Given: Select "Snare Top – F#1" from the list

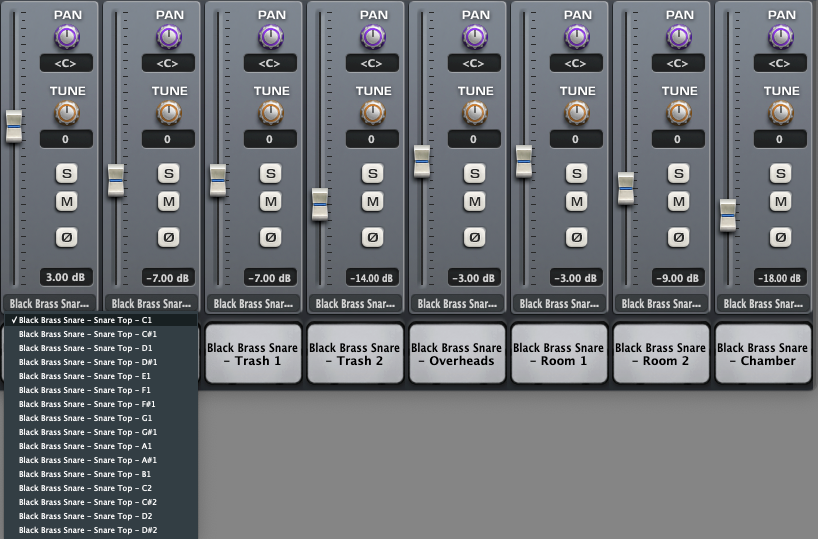Looking at the screenshot, I should coord(86,404).
